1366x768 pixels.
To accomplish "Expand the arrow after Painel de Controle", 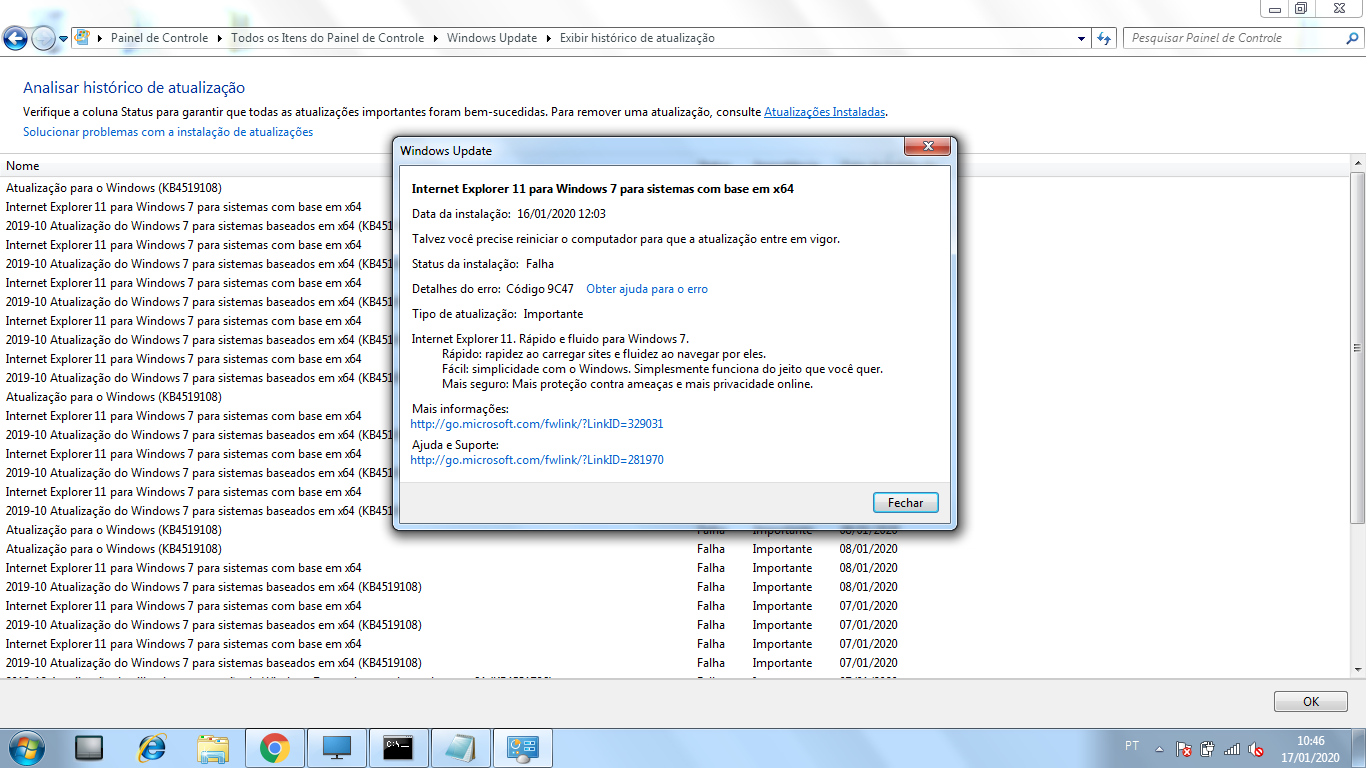I will [x=219, y=38].
